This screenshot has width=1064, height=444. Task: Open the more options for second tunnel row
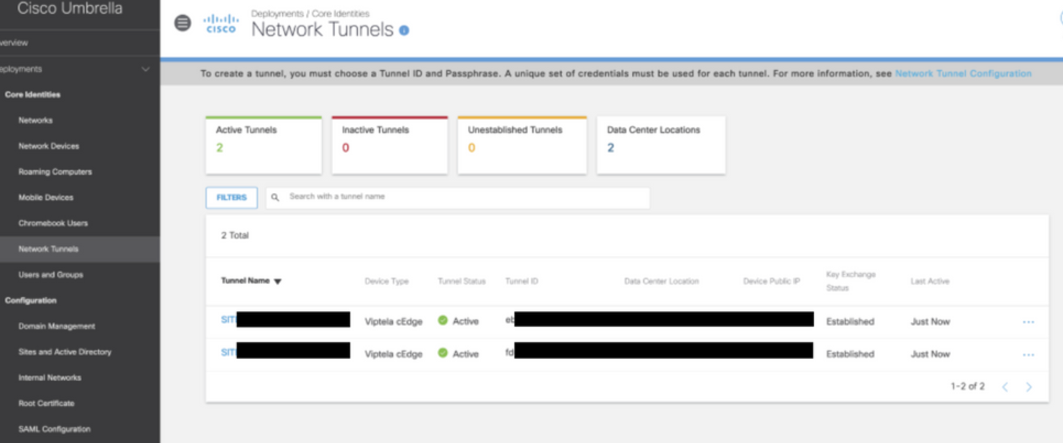click(x=1028, y=354)
